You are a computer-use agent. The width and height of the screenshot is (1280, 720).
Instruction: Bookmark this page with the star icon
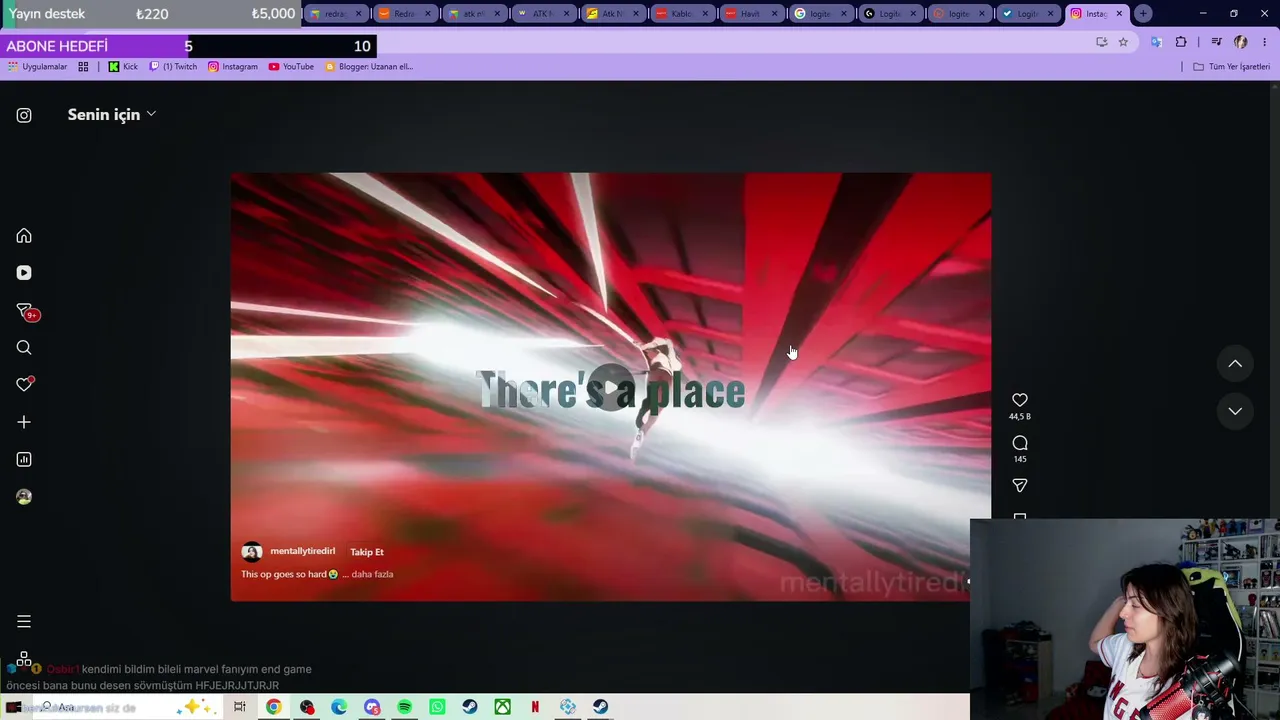tap(1123, 42)
